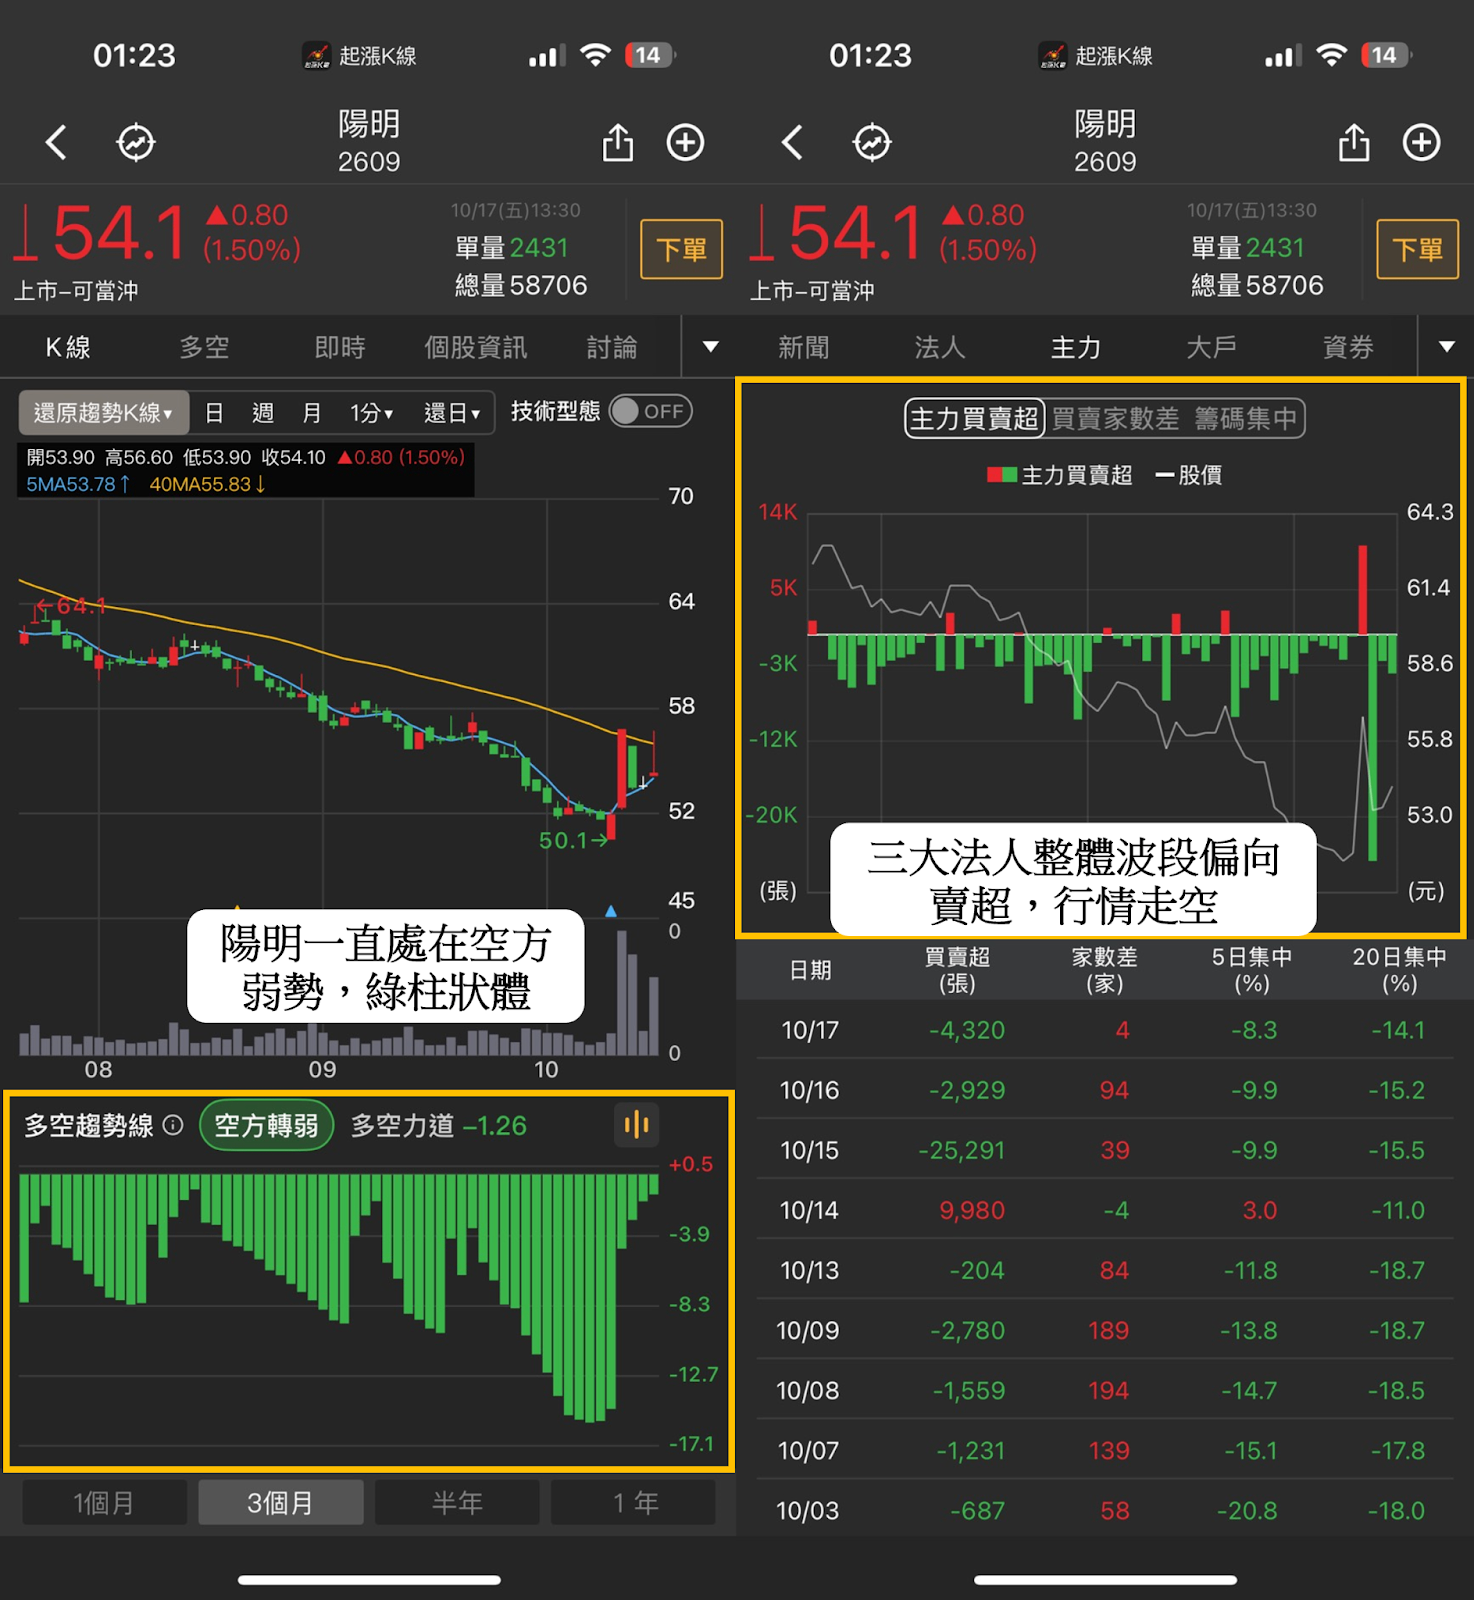Tap the 買賣超(張) column header
This screenshot has width=1474, height=1600.
(x=957, y=970)
